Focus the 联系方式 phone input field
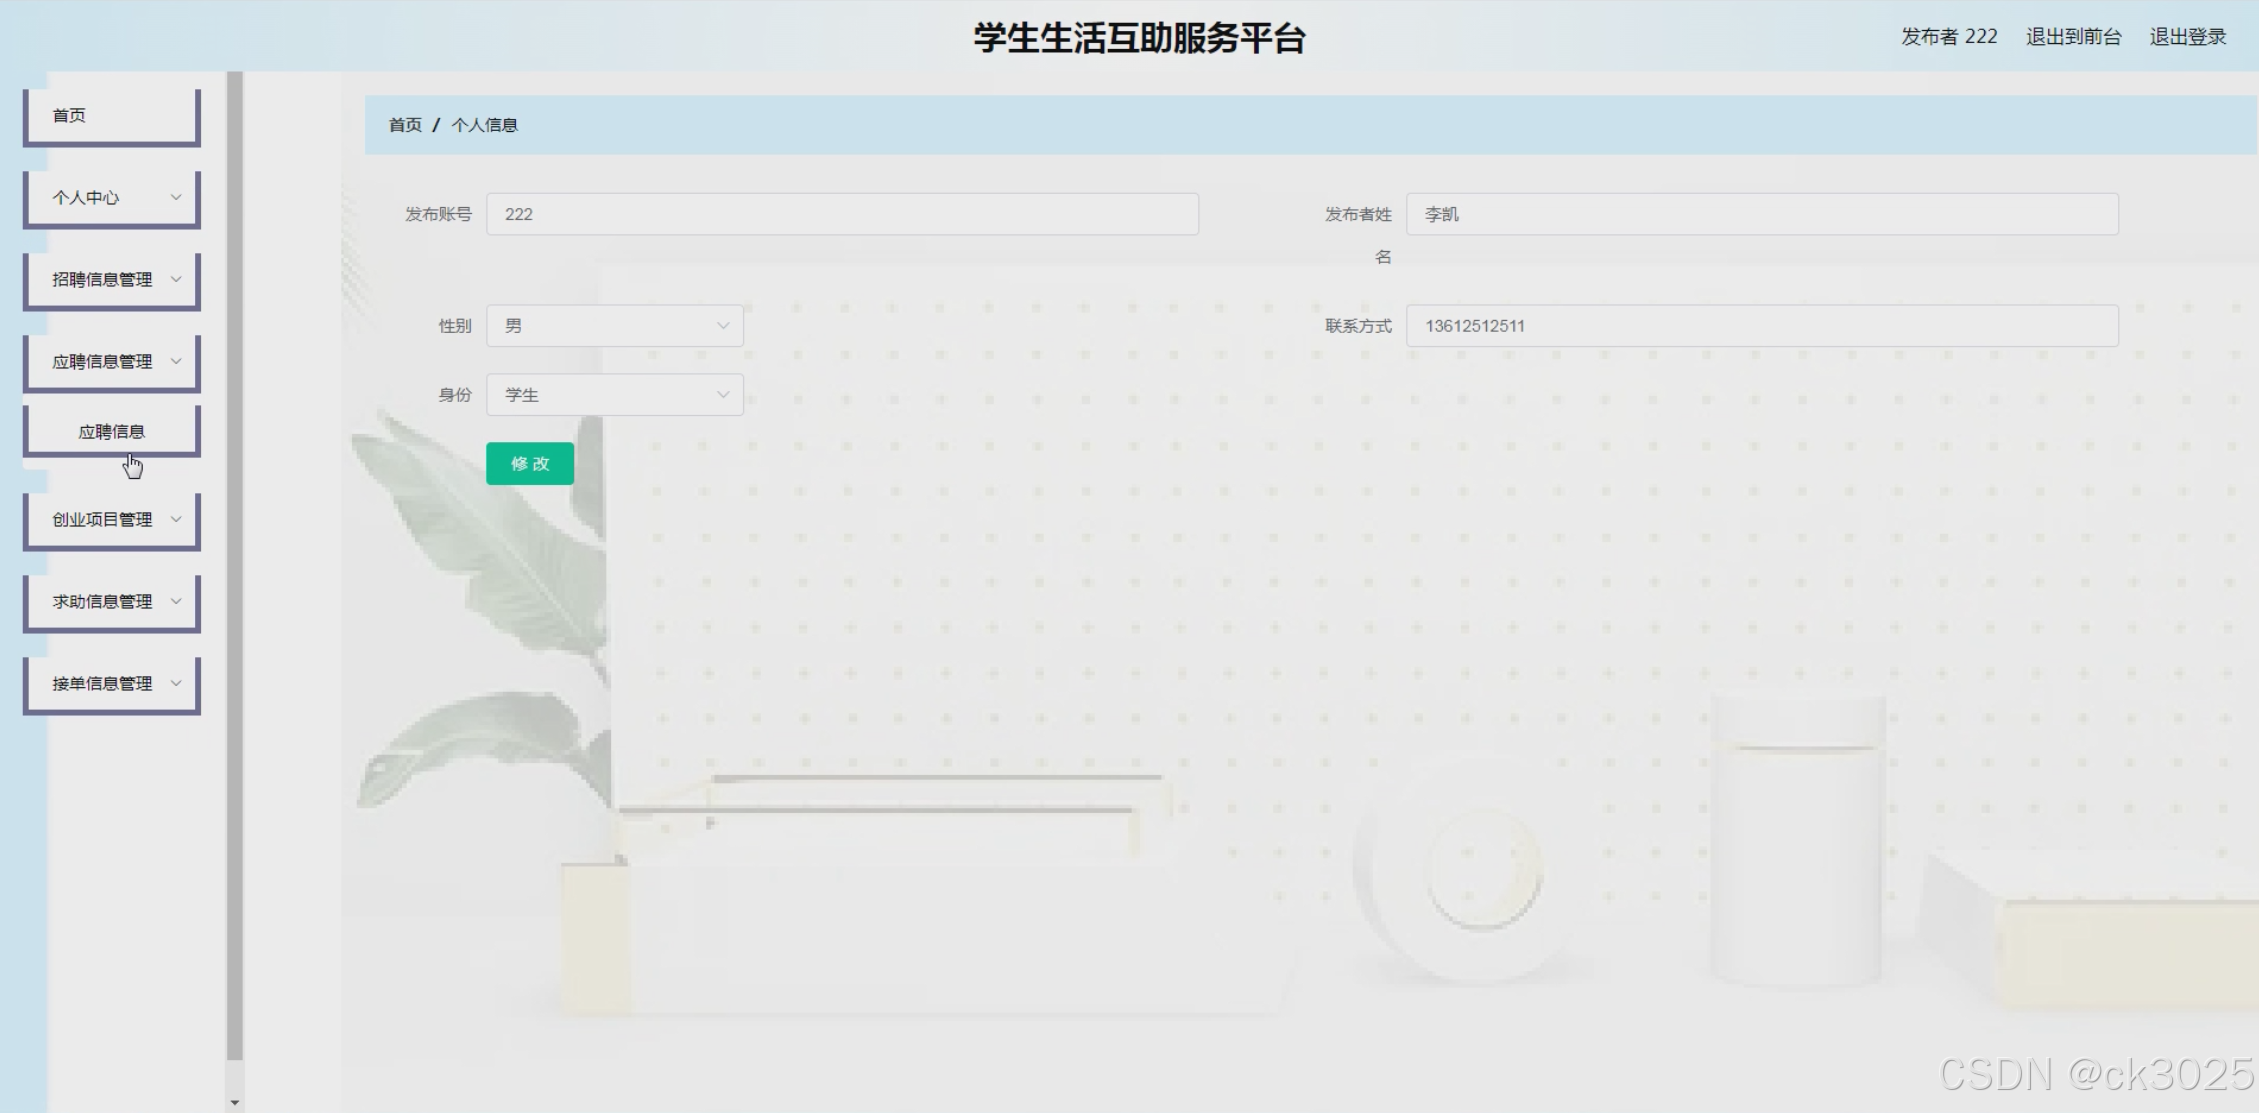This screenshot has width=2259, height=1113. coord(1761,326)
